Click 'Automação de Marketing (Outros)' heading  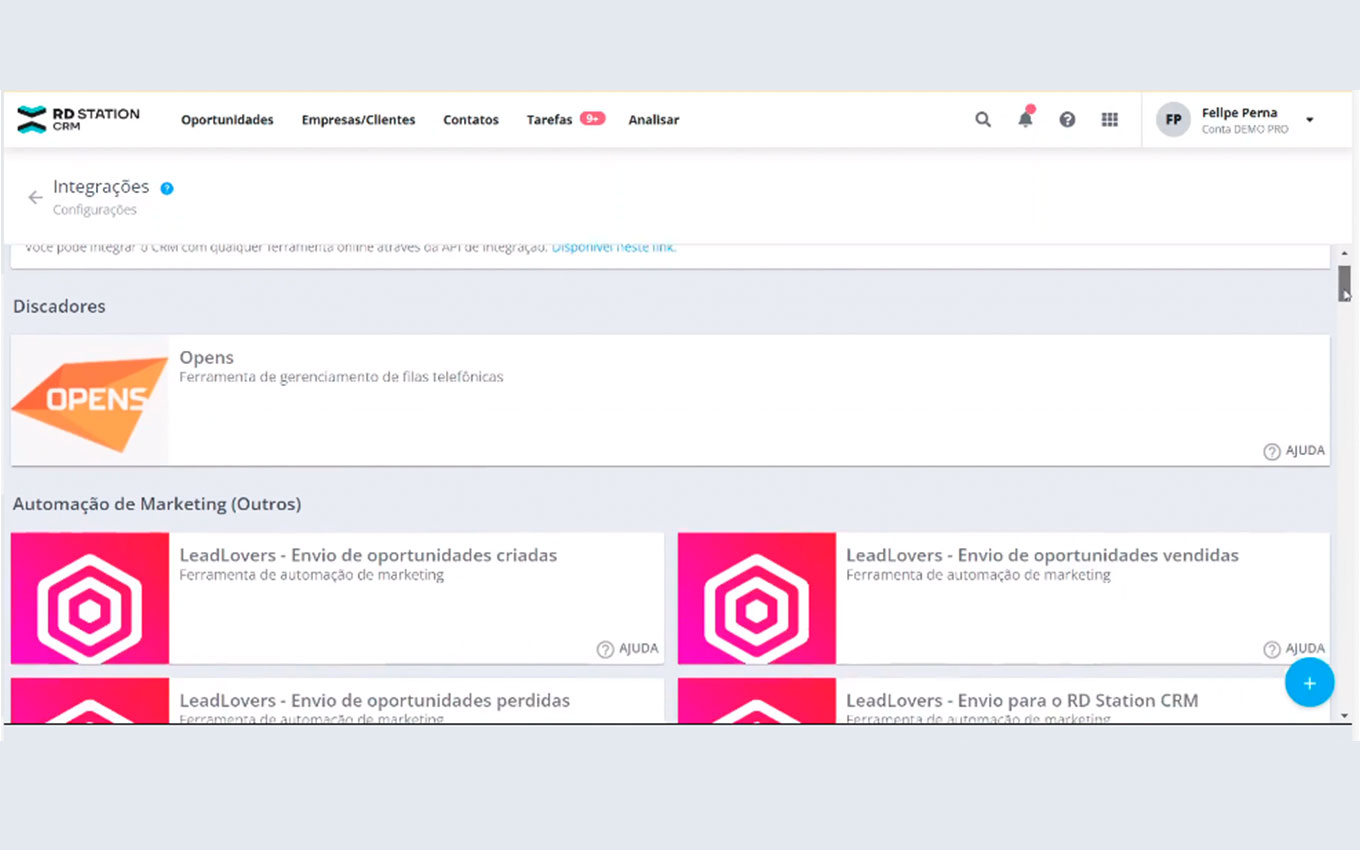(157, 504)
